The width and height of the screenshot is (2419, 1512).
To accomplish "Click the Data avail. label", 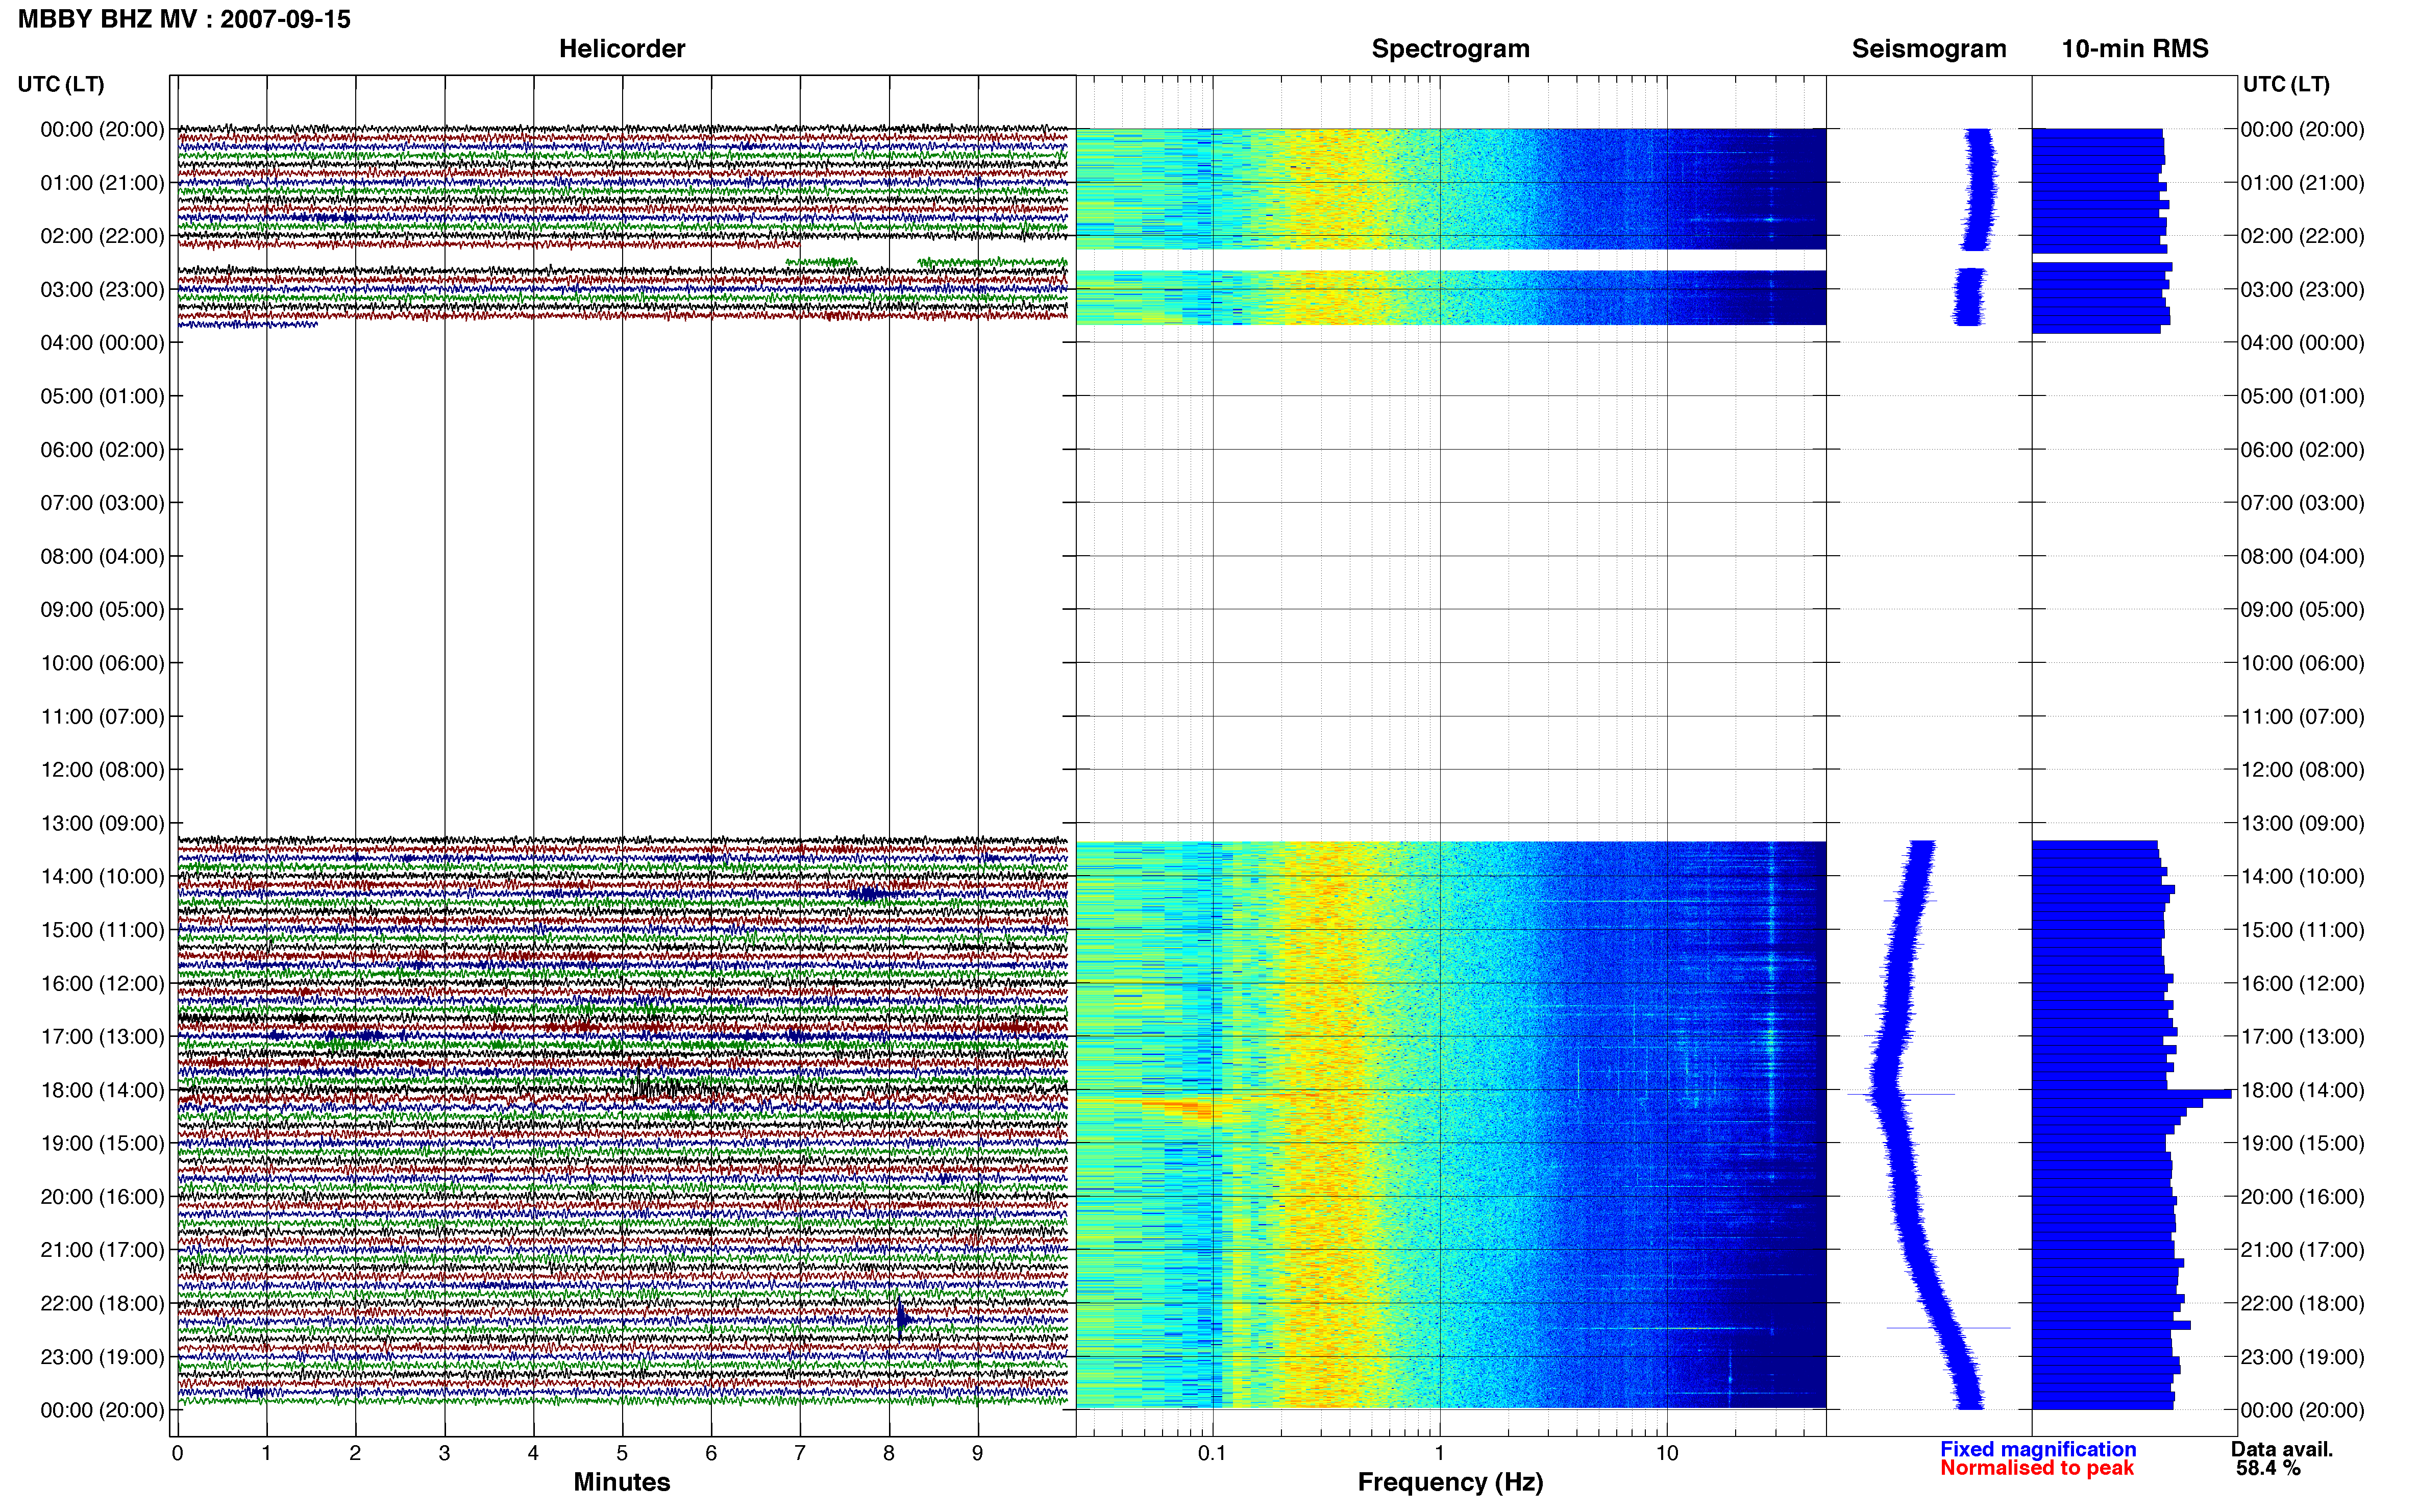I will coord(2282,1449).
